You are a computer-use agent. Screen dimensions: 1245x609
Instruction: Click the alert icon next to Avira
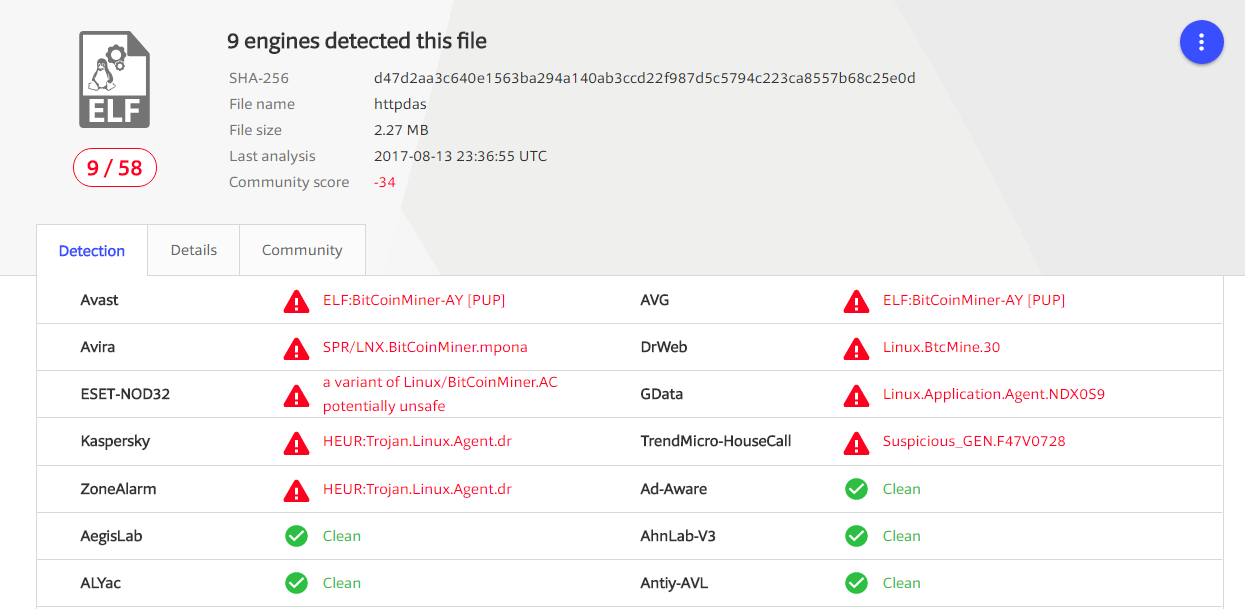[296, 348]
